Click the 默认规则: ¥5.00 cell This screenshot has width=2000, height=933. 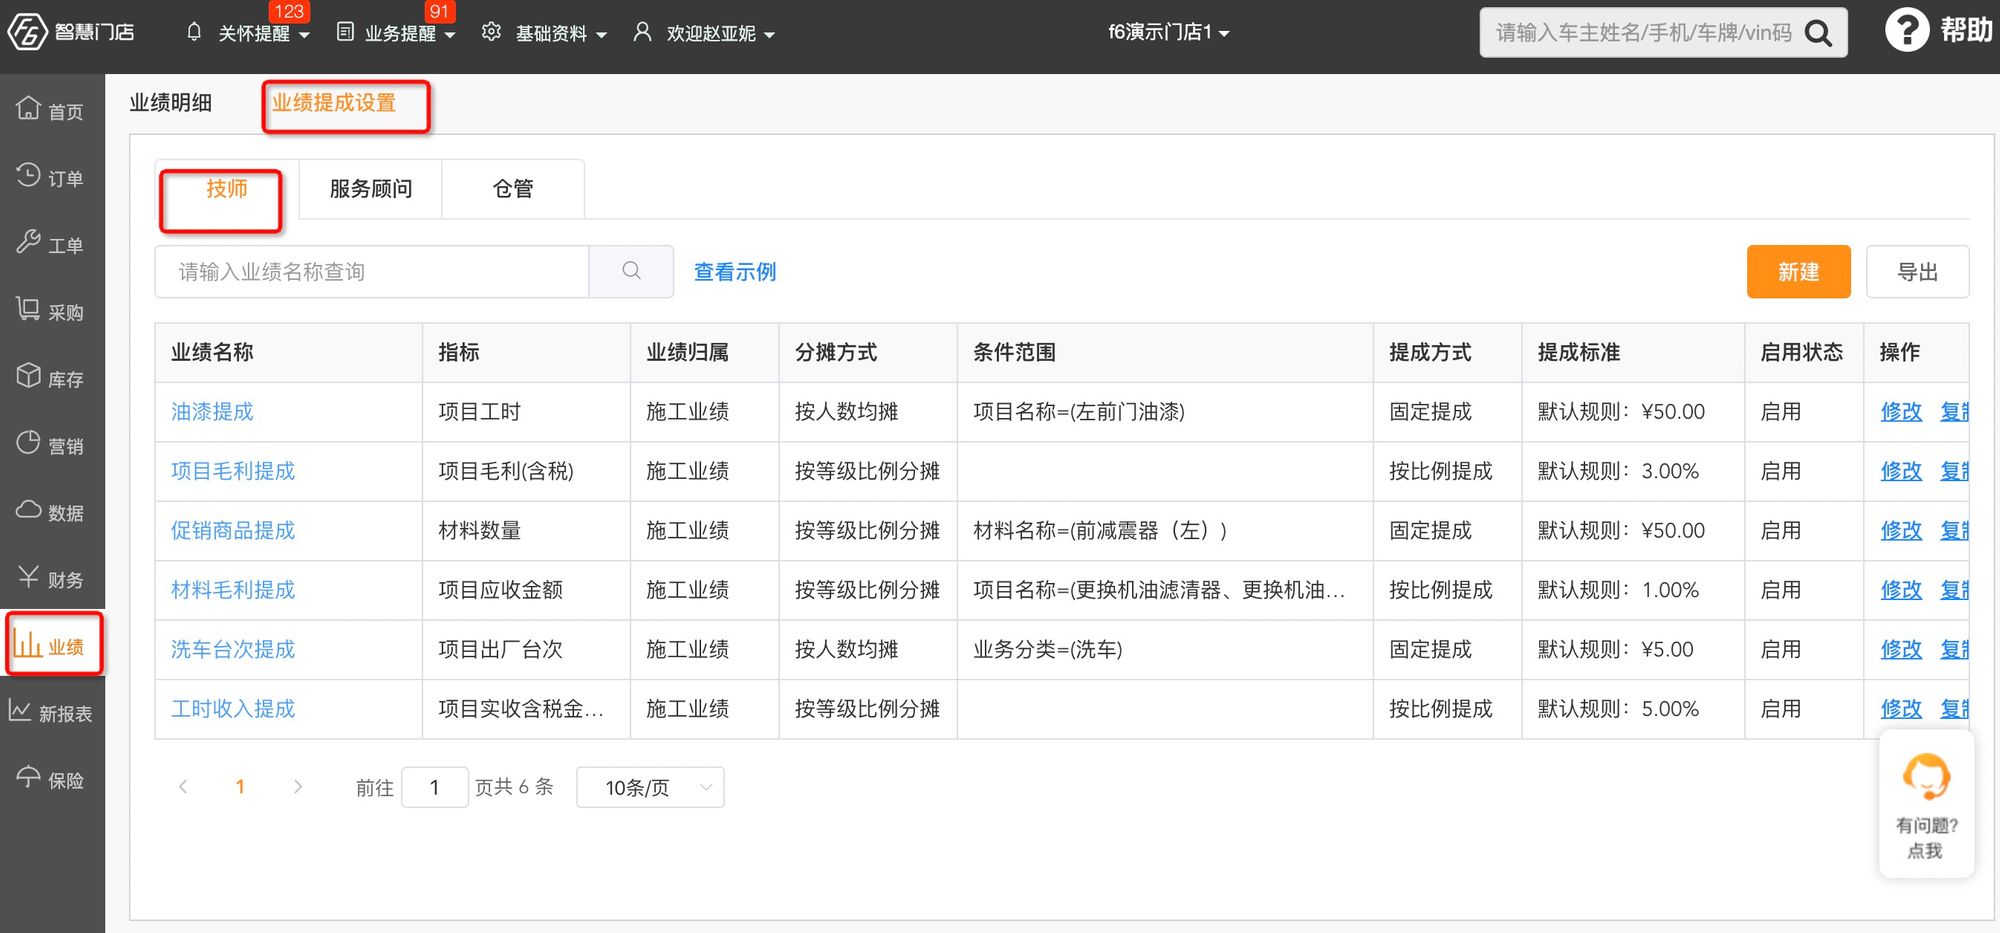tap(1633, 649)
